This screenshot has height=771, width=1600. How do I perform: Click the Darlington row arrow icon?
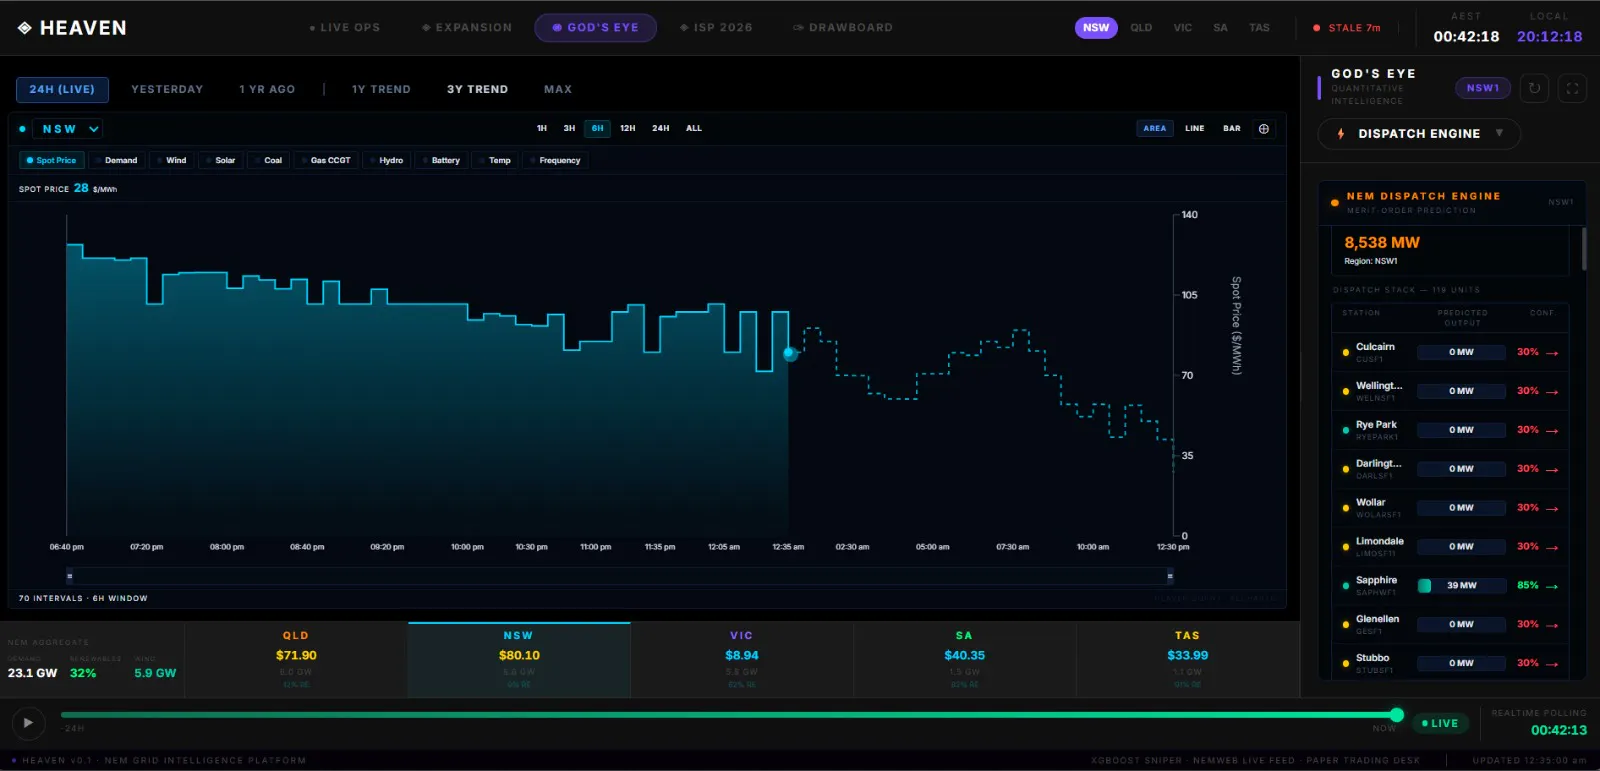(1552, 470)
